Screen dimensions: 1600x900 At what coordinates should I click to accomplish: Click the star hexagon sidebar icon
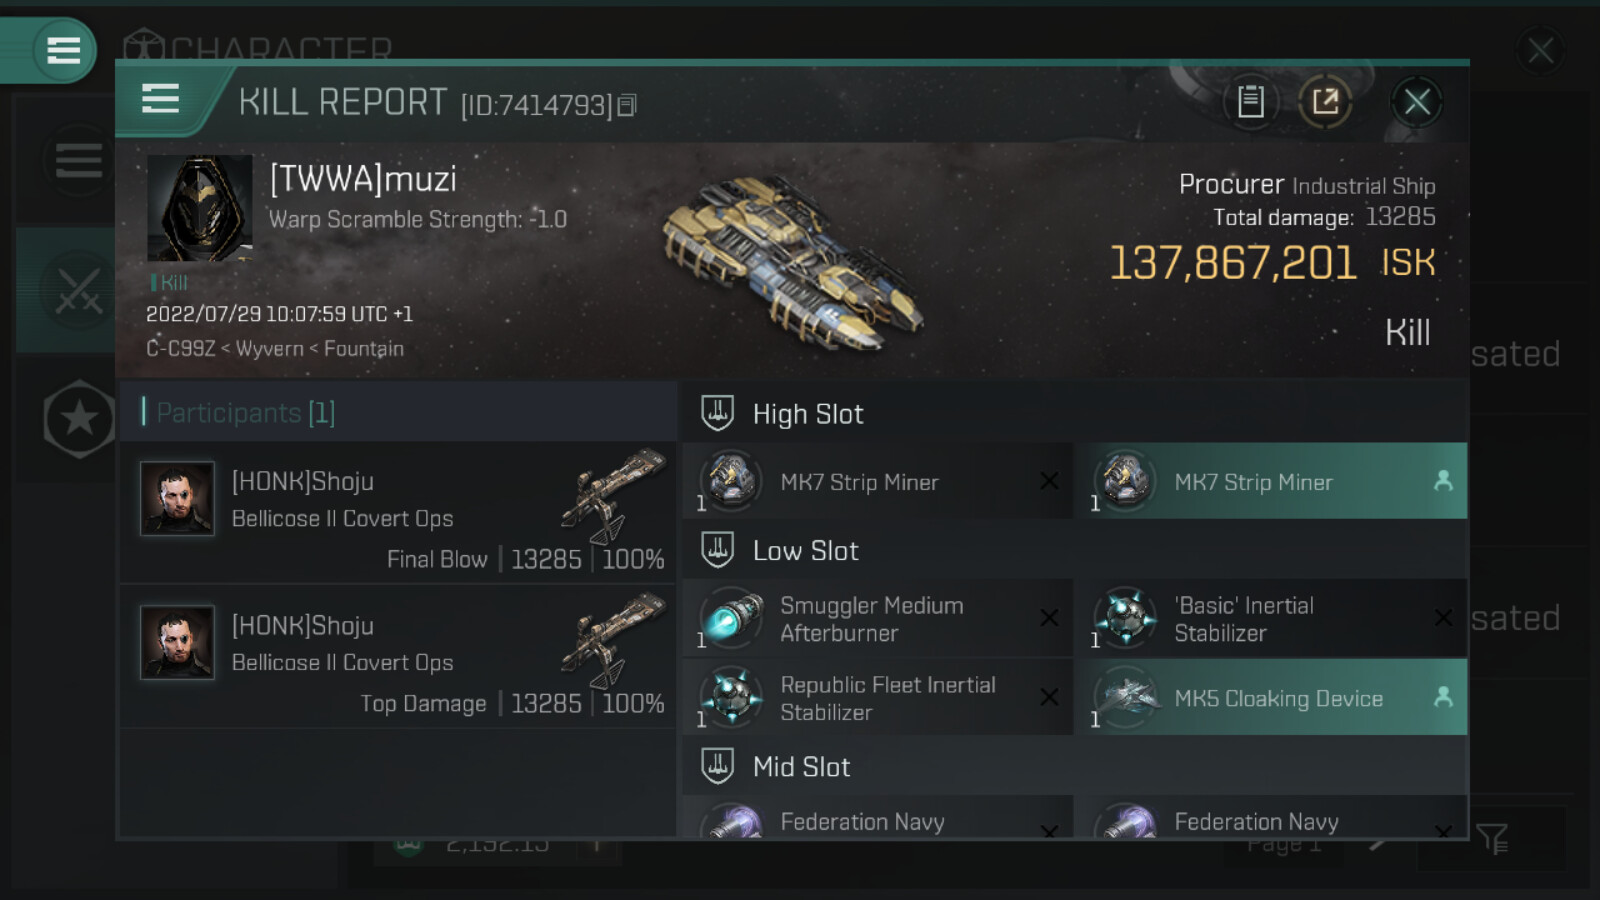[78, 419]
